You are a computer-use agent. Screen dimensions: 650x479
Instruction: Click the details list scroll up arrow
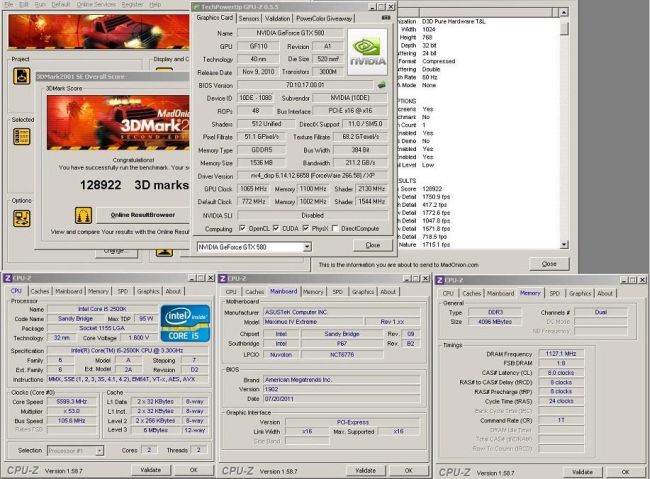(564, 12)
